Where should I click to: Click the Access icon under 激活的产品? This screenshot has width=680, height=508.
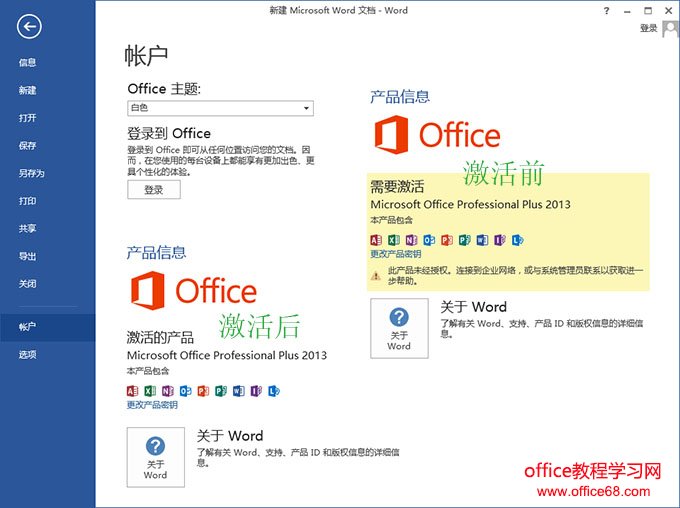(132, 391)
